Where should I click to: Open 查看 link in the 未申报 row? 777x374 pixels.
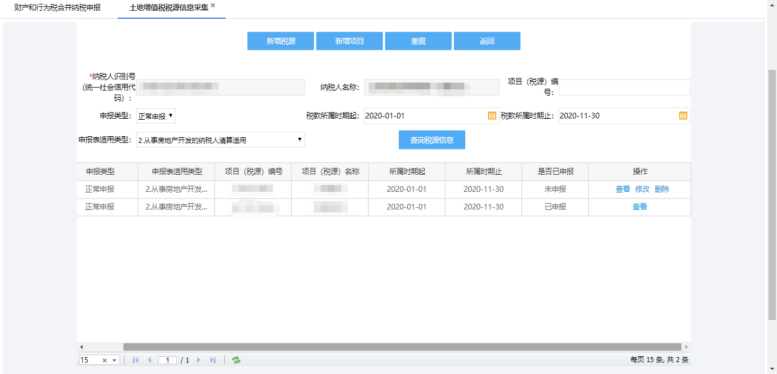pyautogui.click(x=623, y=189)
